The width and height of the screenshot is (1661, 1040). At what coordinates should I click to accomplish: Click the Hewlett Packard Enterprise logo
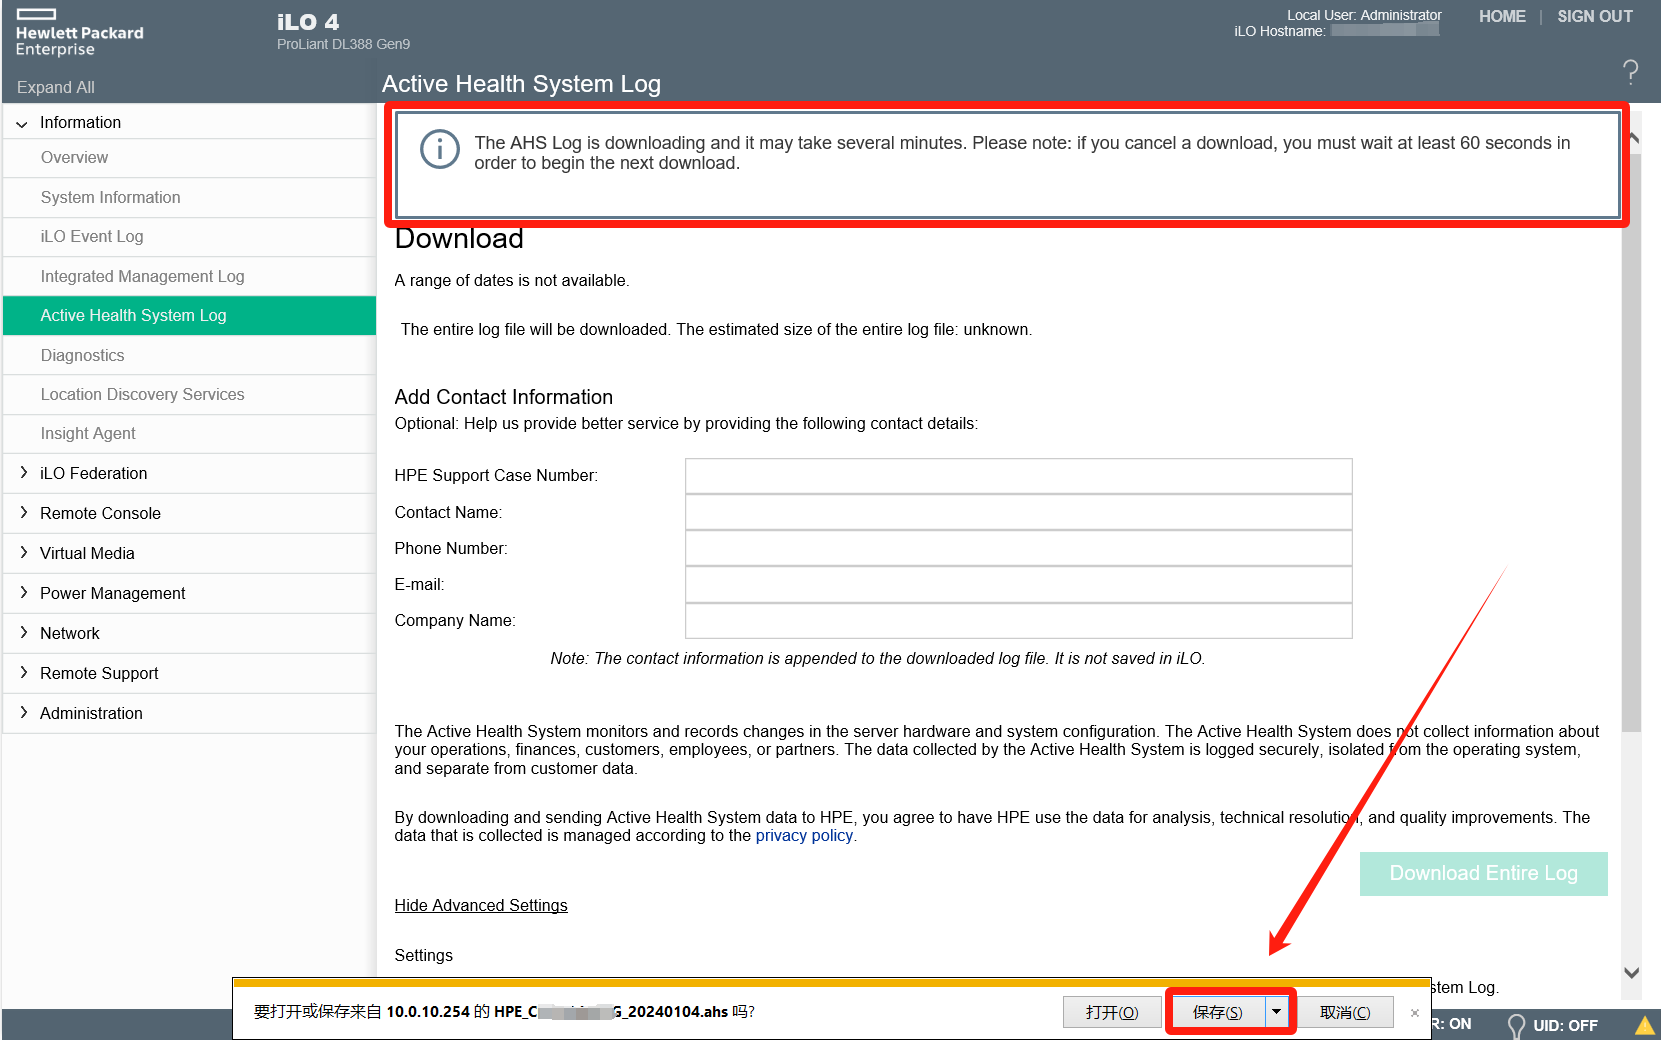tap(79, 33)
